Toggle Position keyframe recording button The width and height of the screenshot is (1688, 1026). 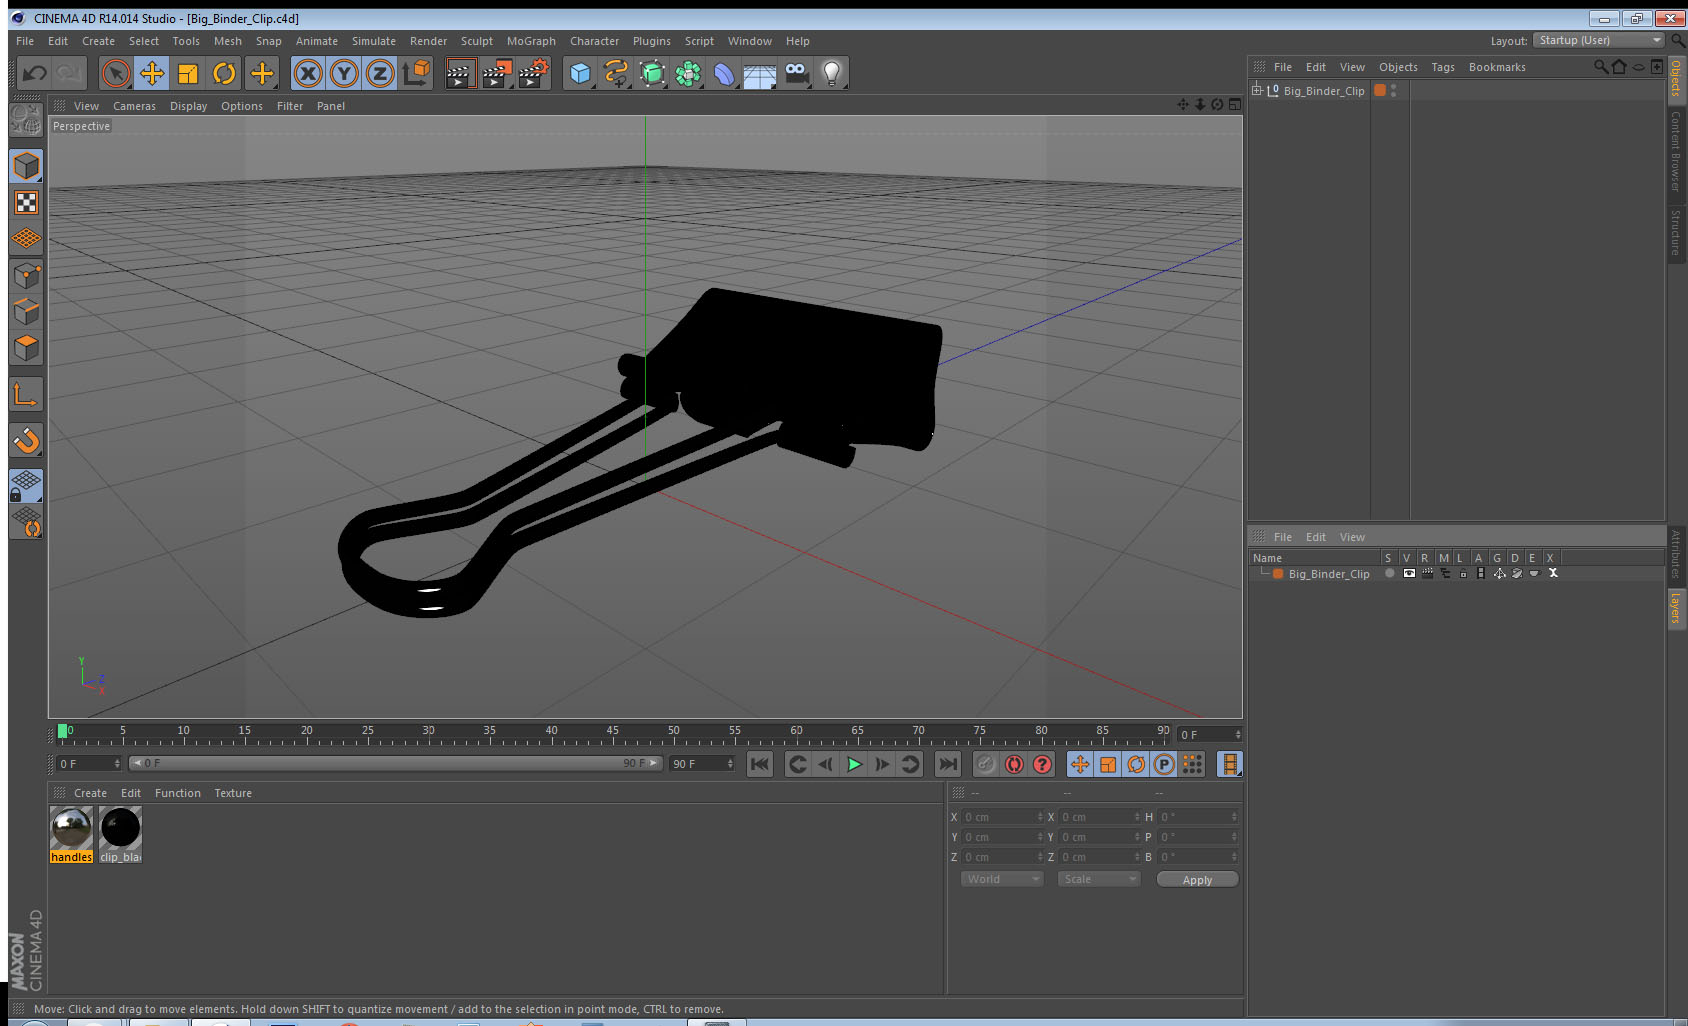[1080, 764]
